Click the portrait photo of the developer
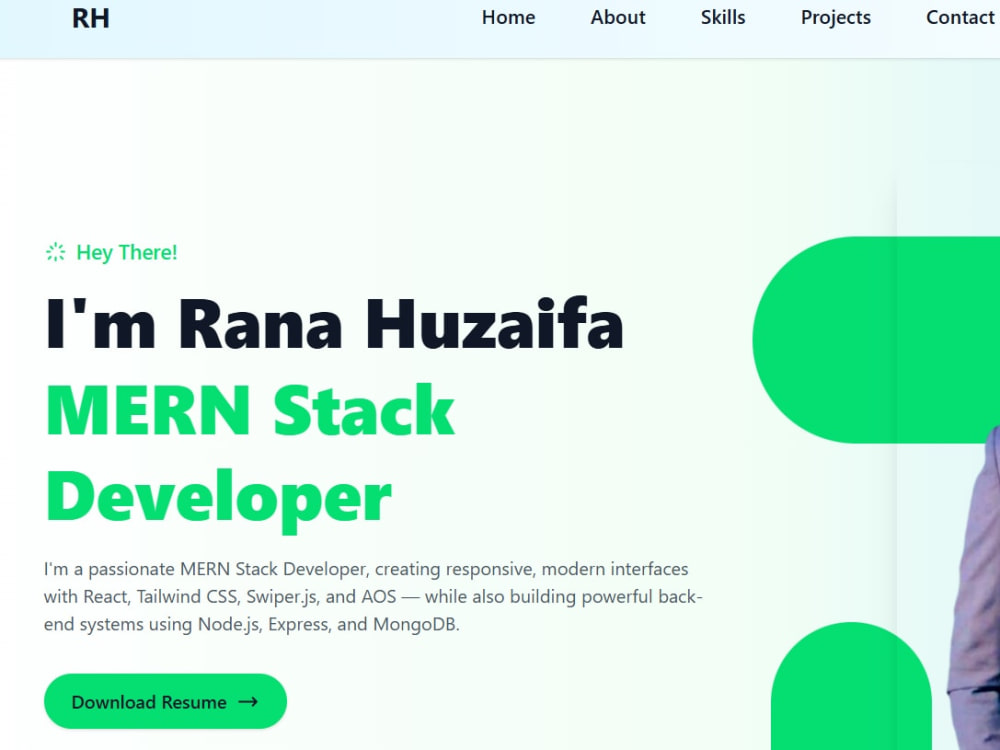Screen dimensions: 1000x750 pyautogui.click(x=973, y=587)
